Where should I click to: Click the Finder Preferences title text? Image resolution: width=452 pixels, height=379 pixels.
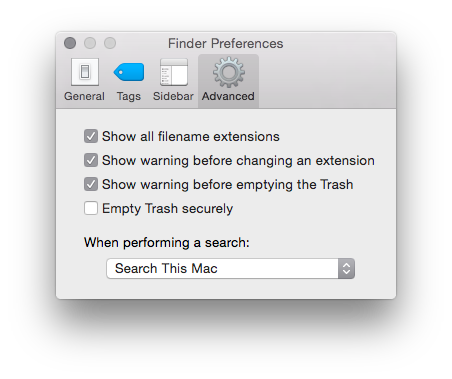coord(226,43)
